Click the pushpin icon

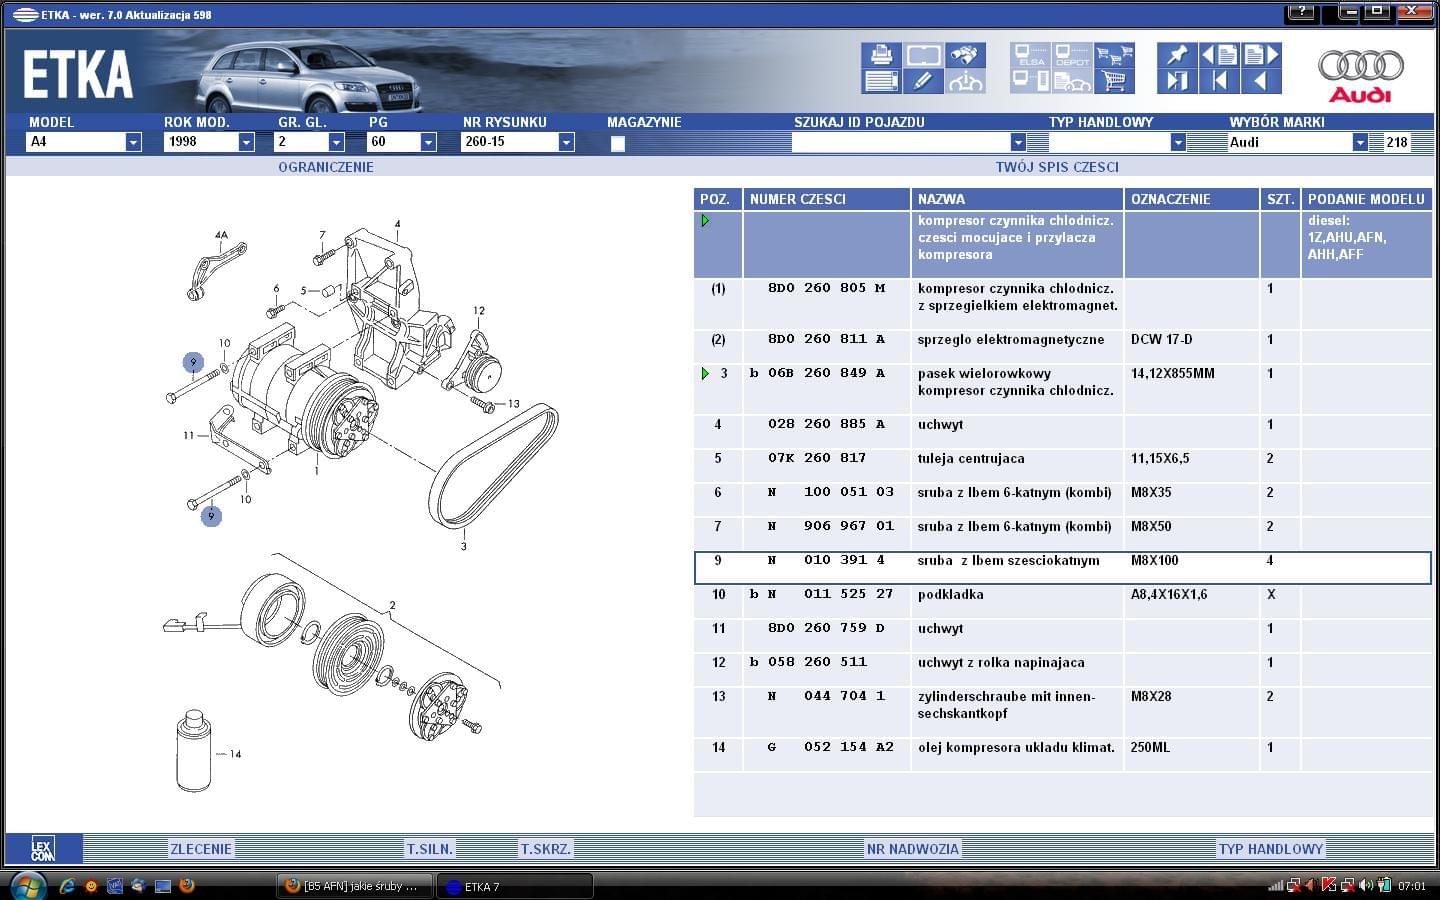point(1177,55)
